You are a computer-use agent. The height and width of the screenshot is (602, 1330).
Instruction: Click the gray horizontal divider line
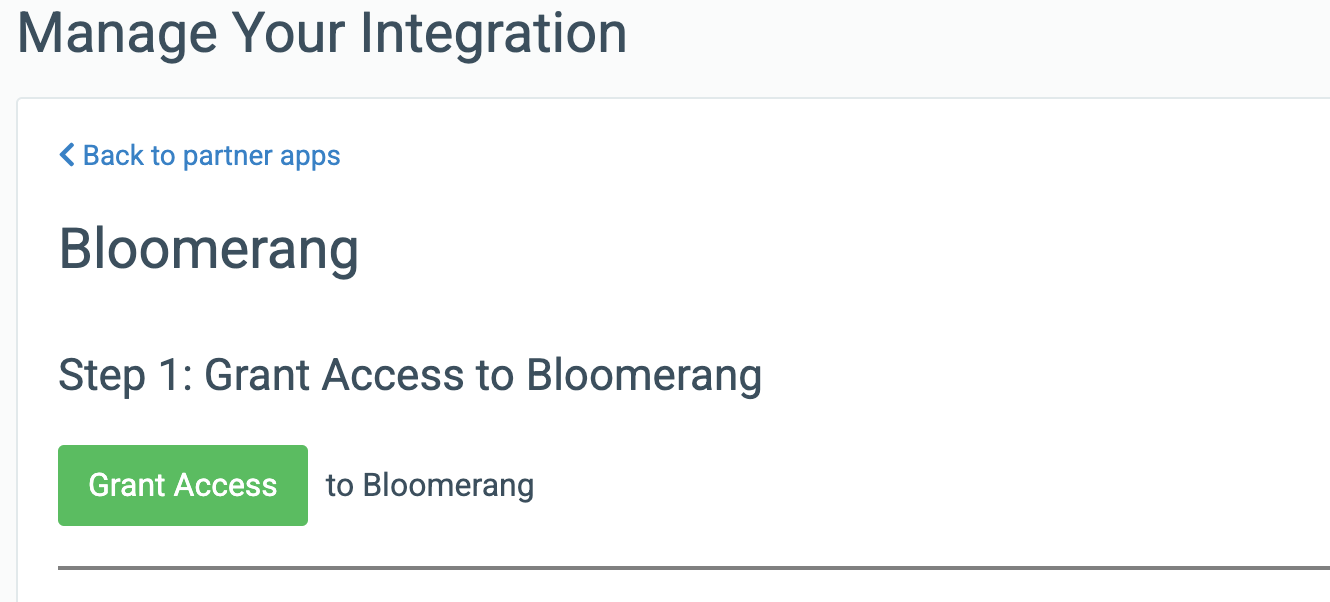(x=694, y=567)
